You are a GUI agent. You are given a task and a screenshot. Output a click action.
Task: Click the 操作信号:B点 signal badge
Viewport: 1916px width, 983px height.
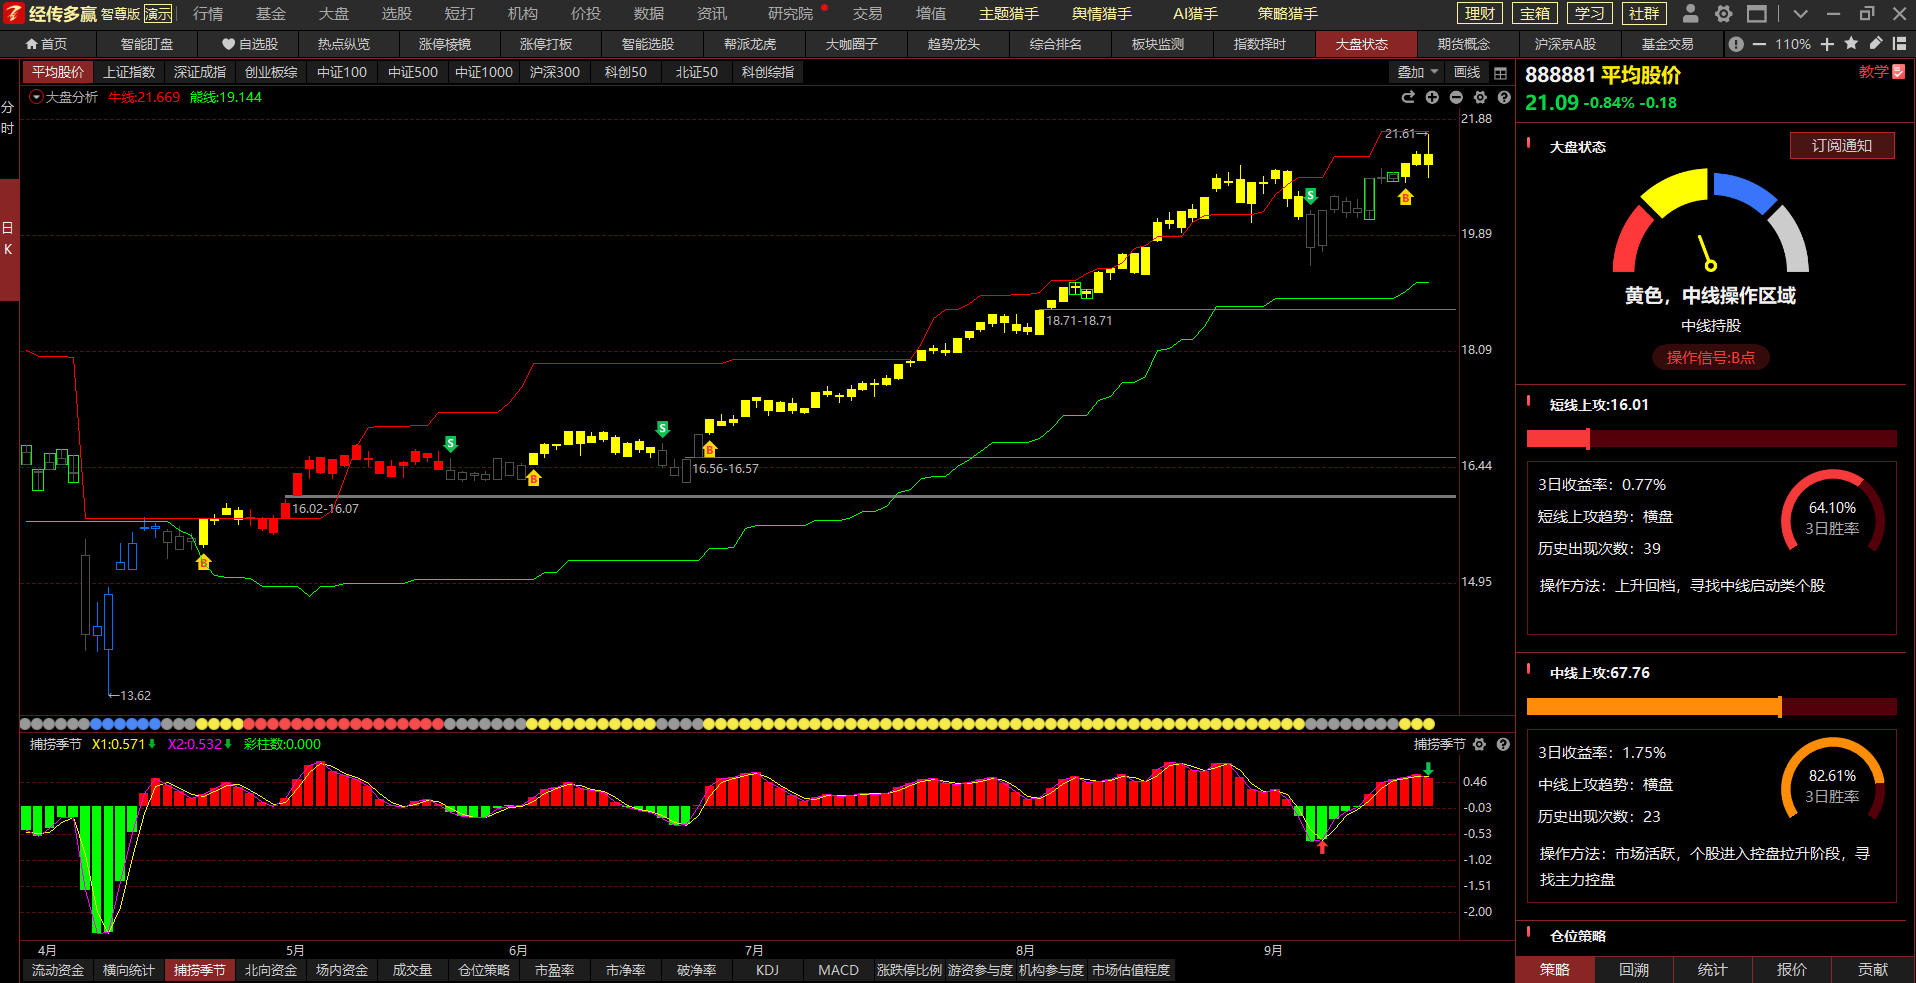pos(1710,357)
